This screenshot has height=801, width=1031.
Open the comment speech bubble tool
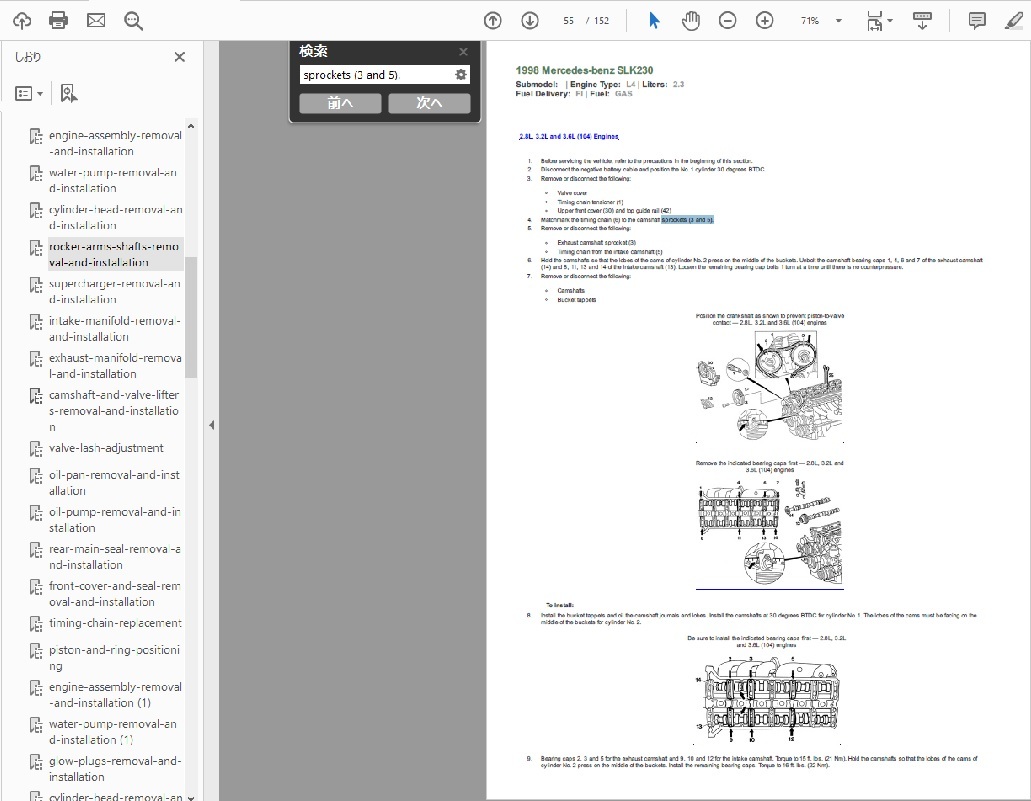point(977,20)
